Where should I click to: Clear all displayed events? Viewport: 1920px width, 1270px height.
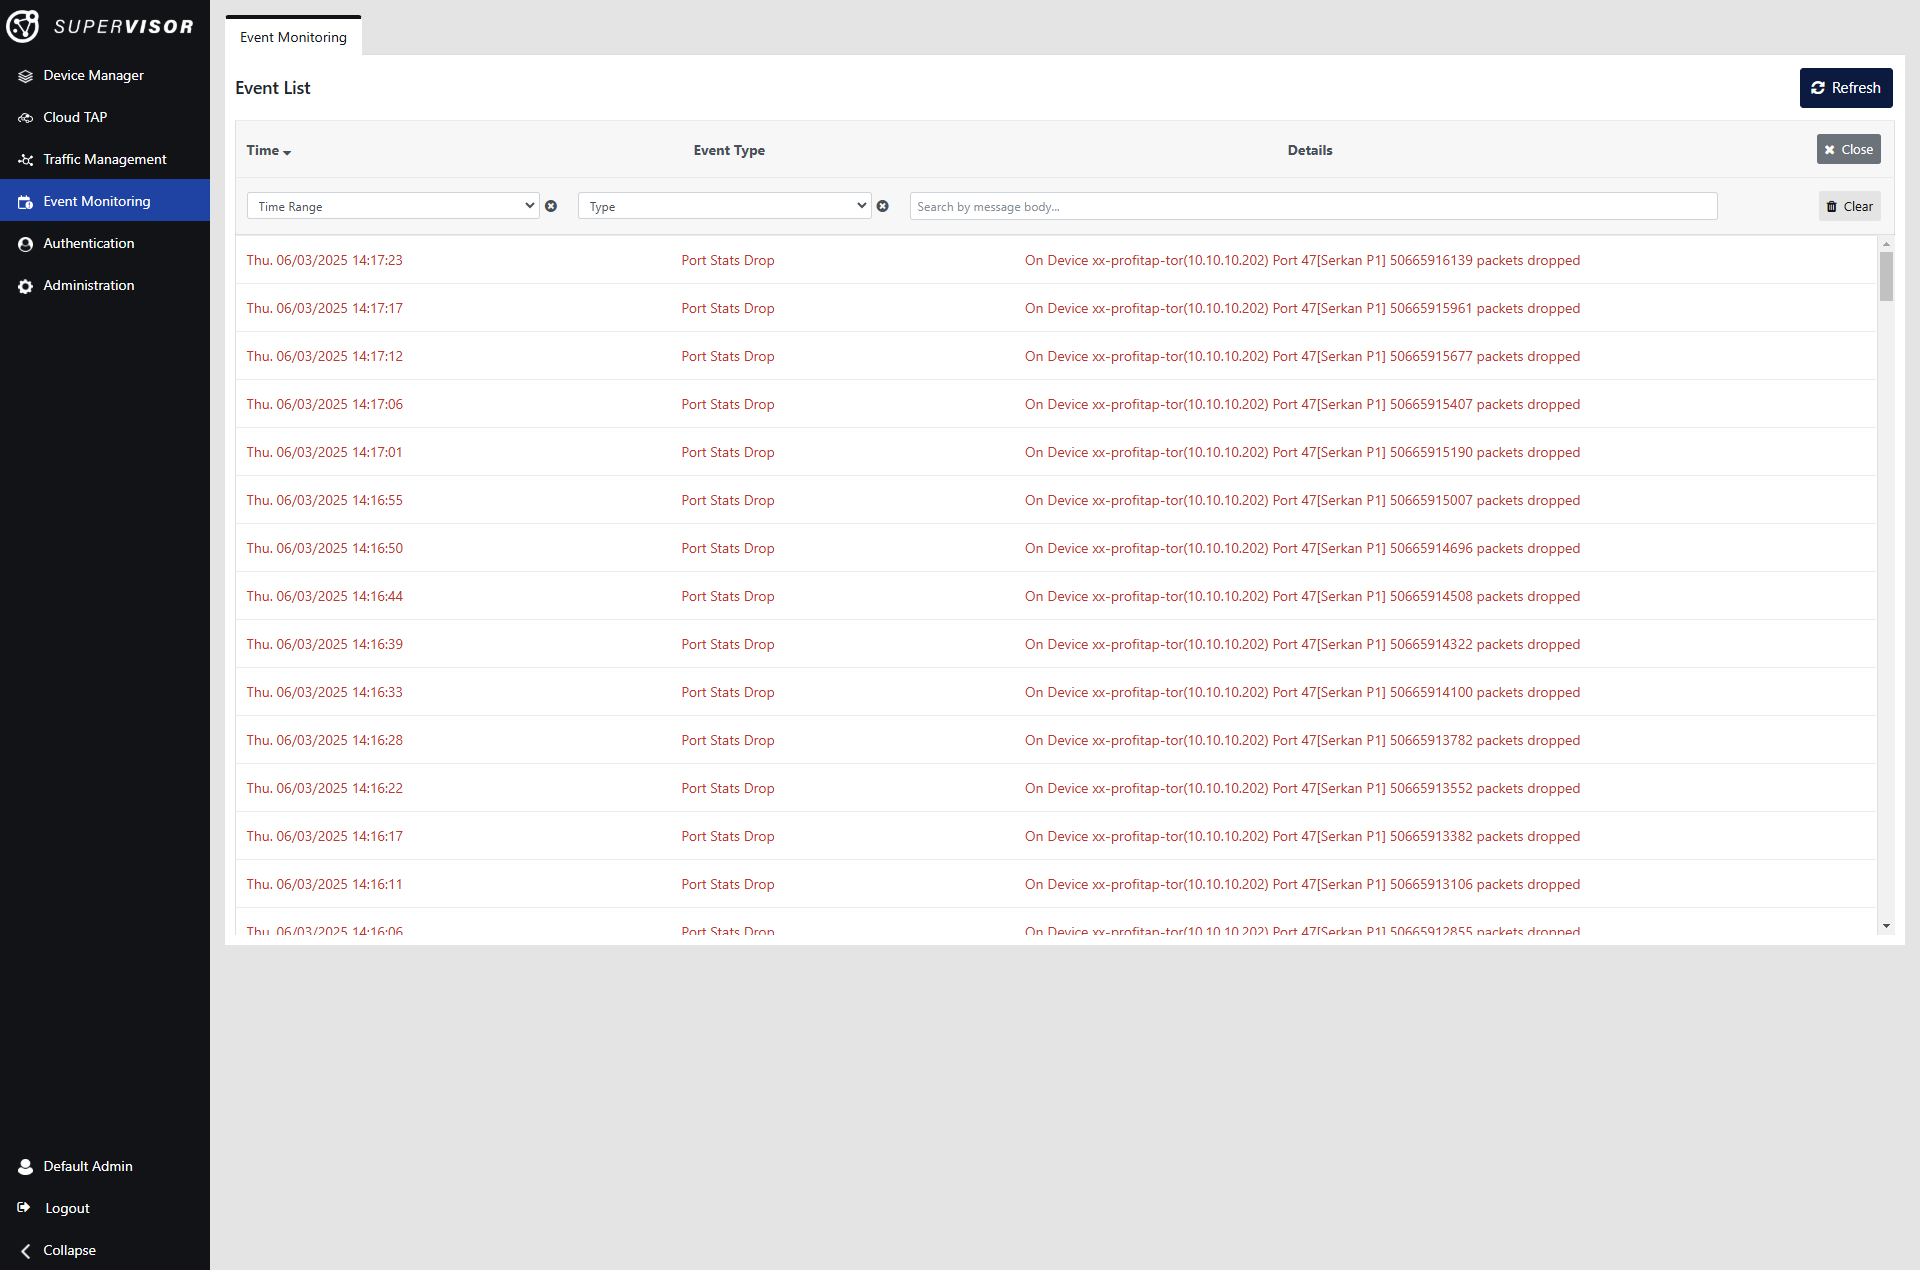[1849, 206]
